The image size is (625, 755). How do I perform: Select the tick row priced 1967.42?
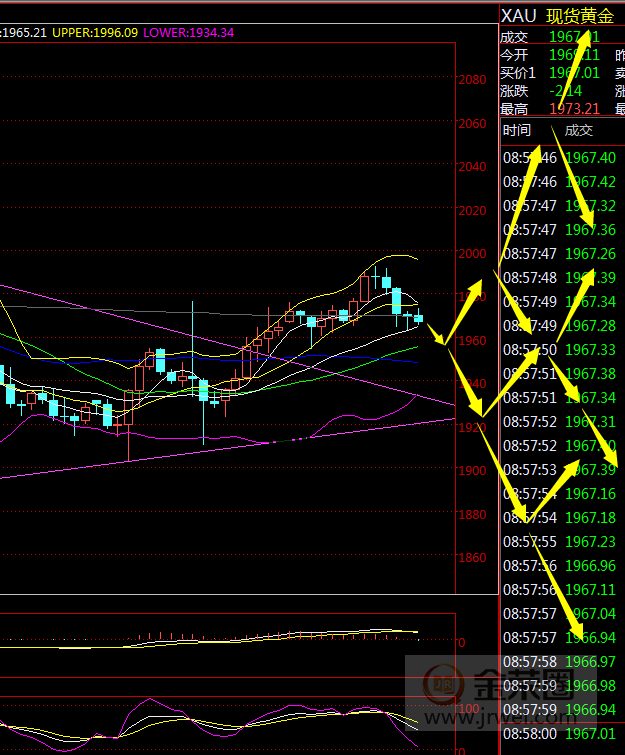[560, 182]
